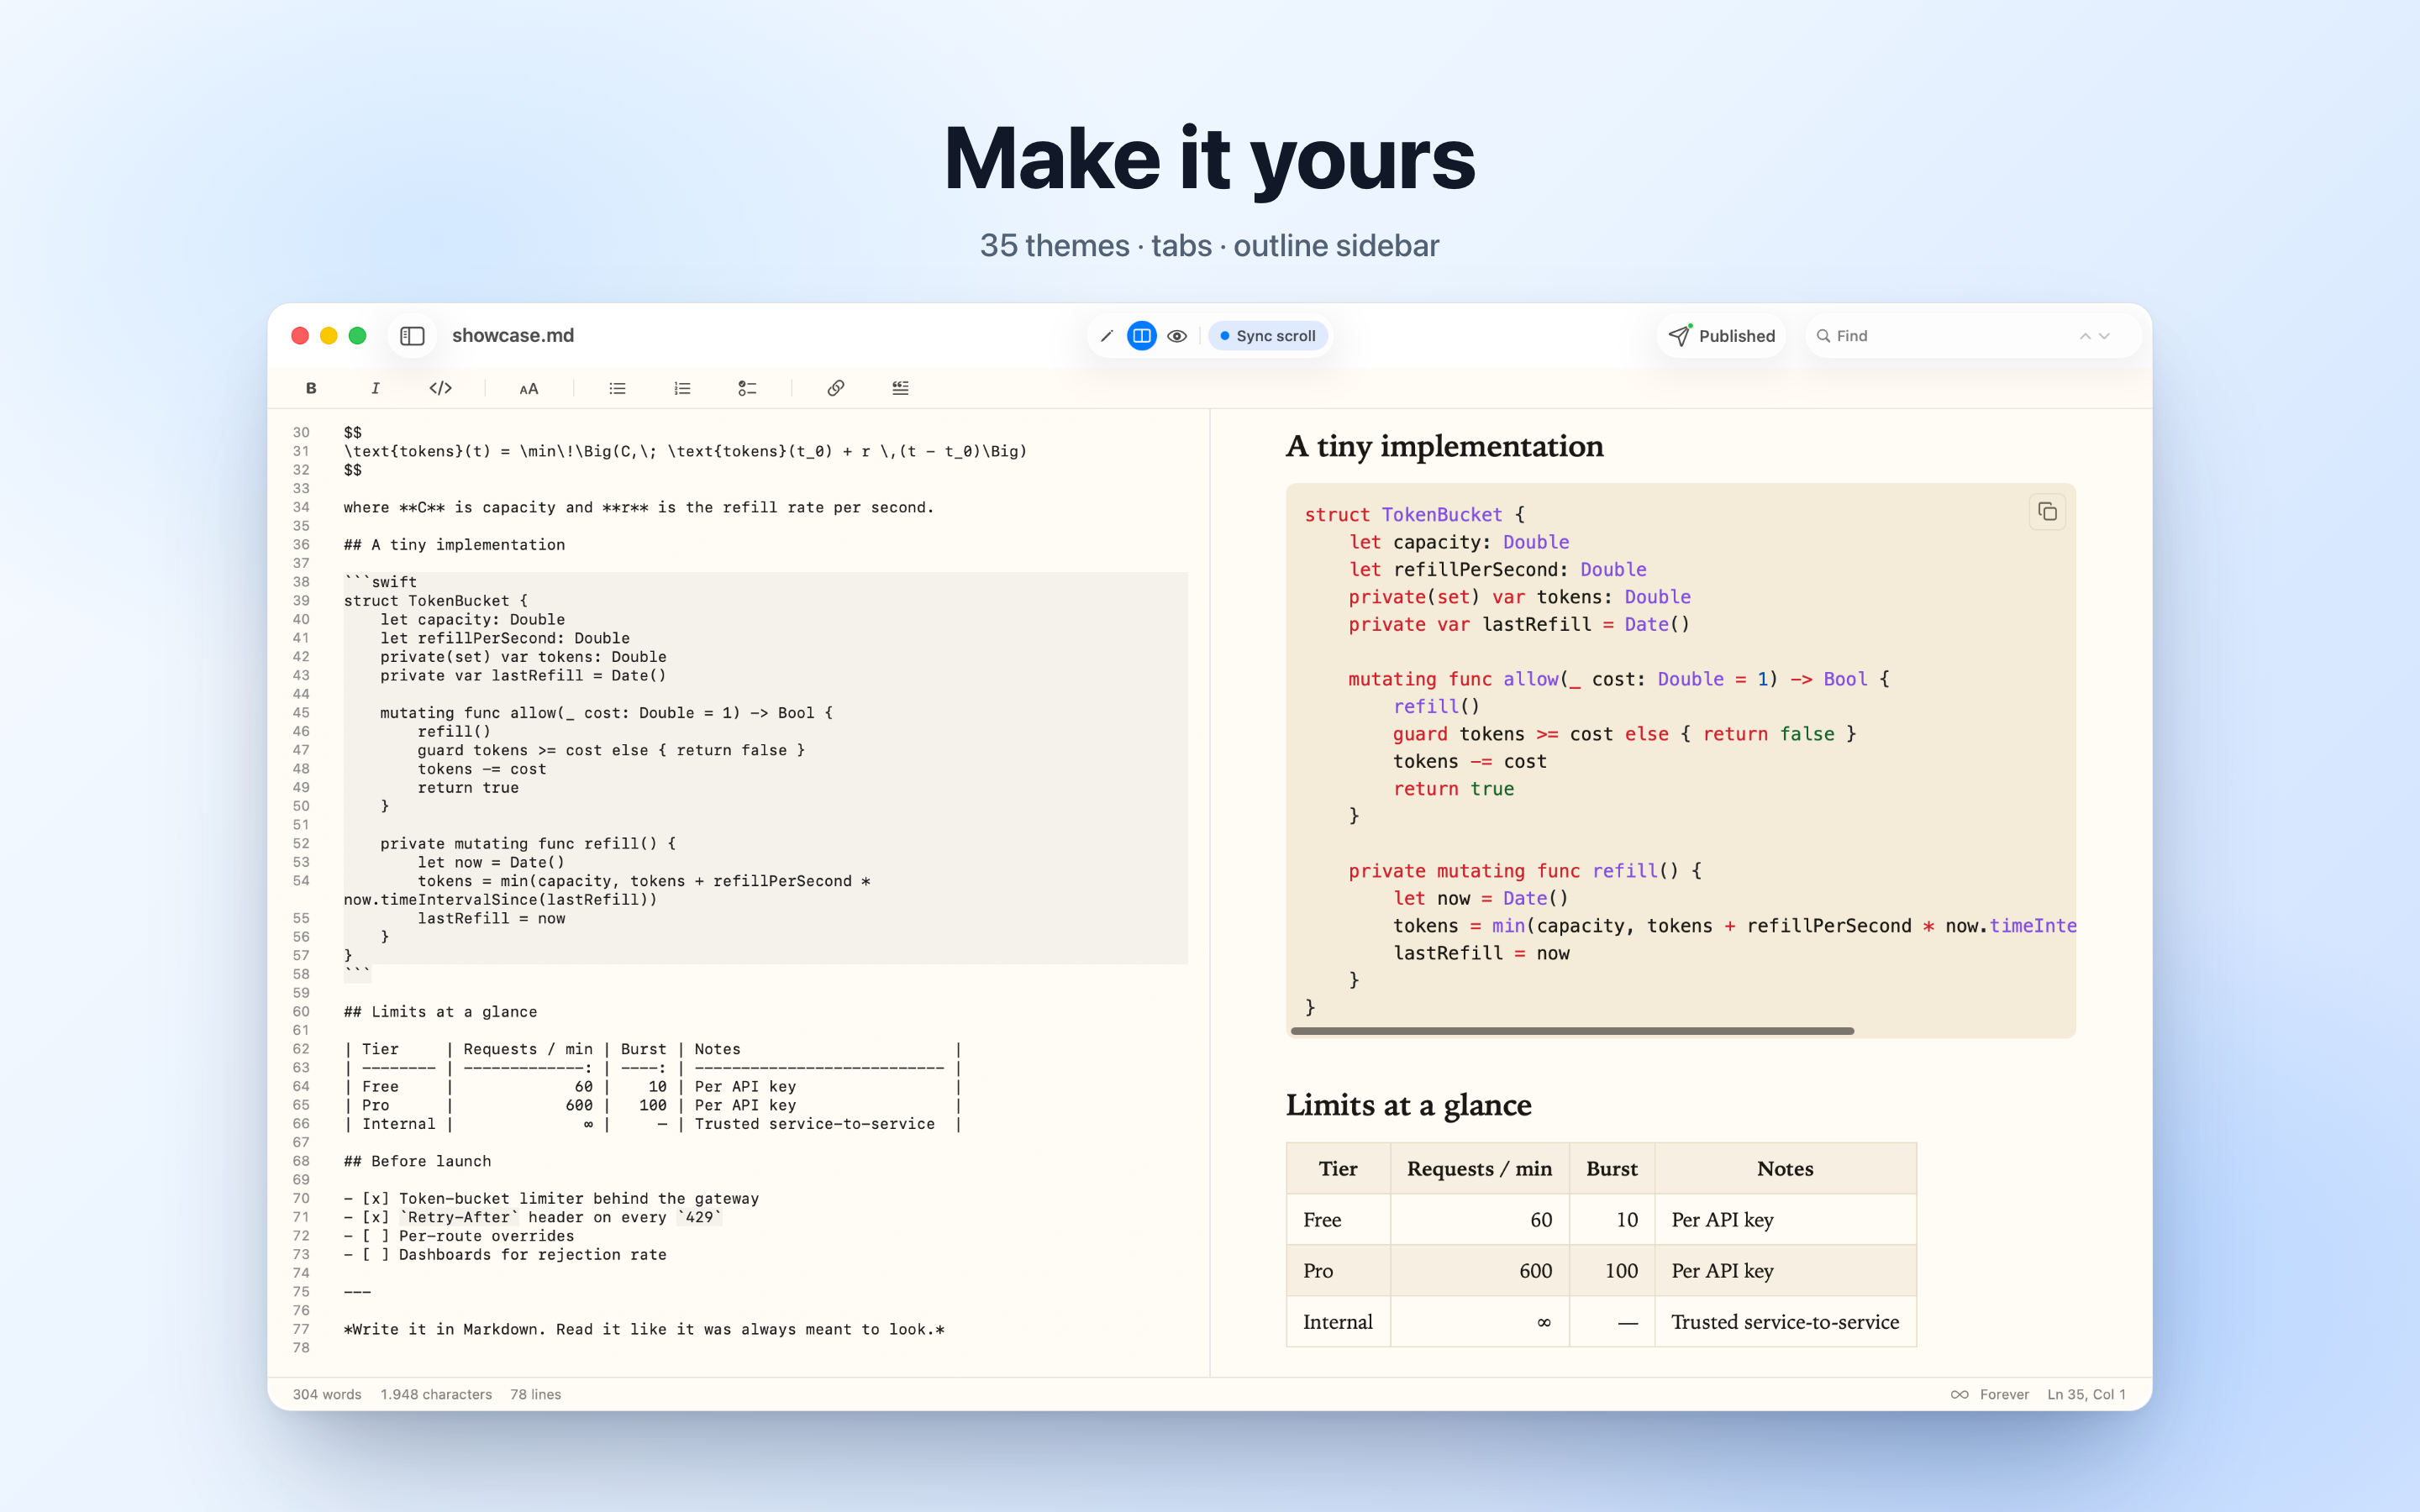Image resolution: width=2420 pixels, height=1512 pixels.
Task: Insert a bulleted list
Action: point(617,388)
